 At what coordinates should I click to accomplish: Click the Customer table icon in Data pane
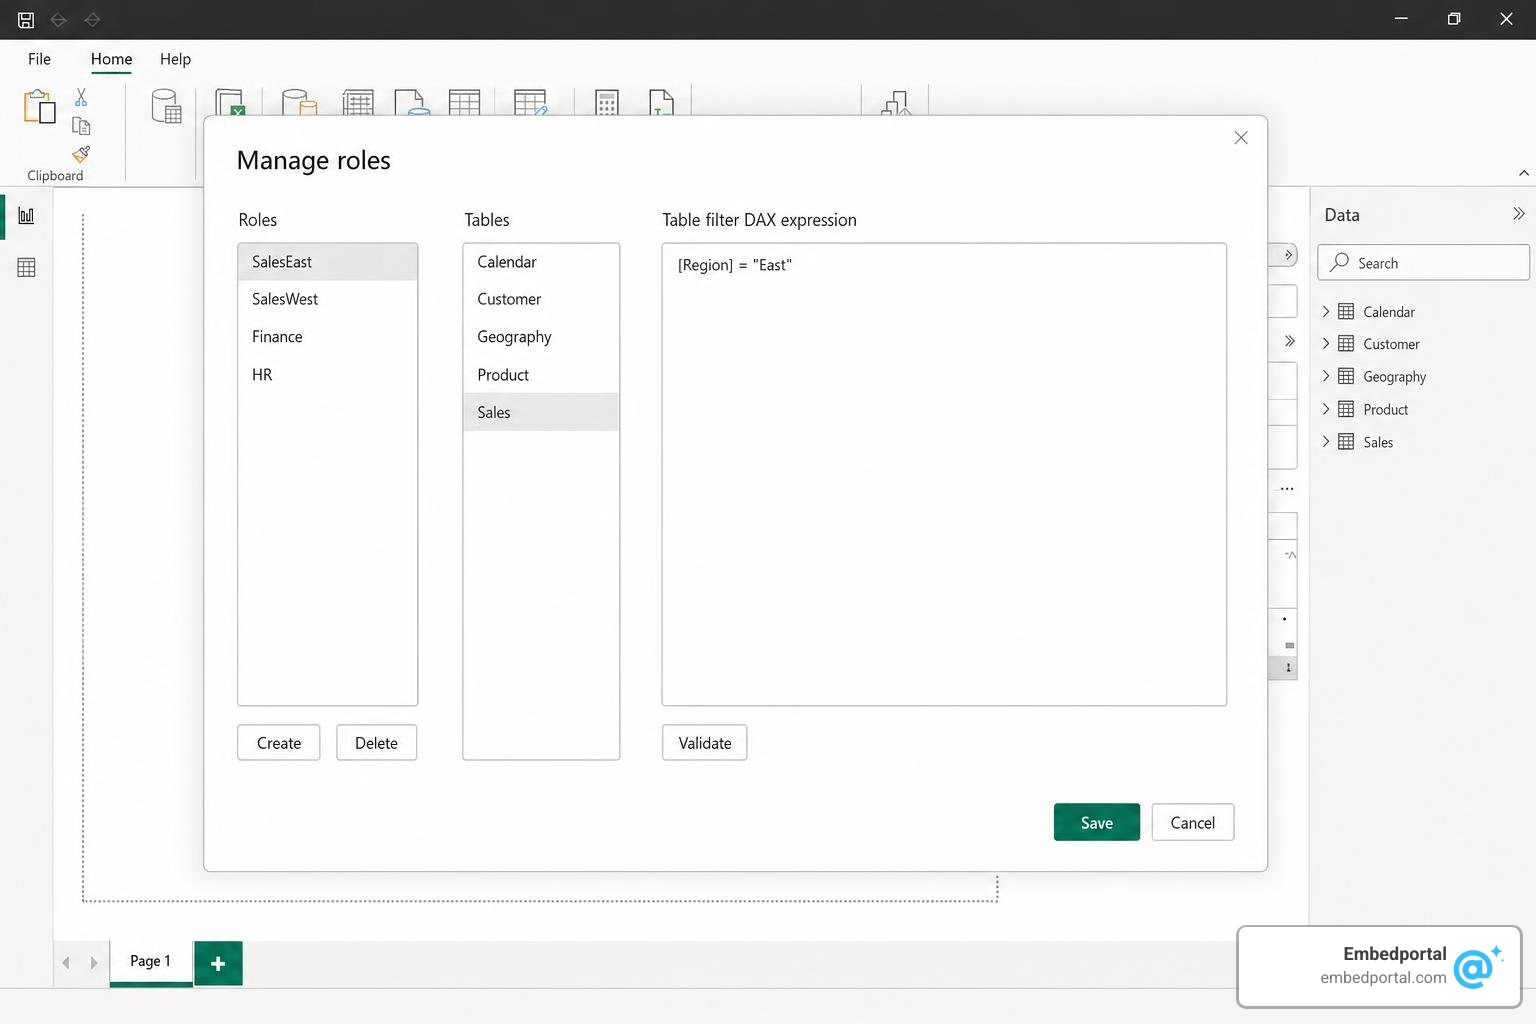pos(1346,344)
